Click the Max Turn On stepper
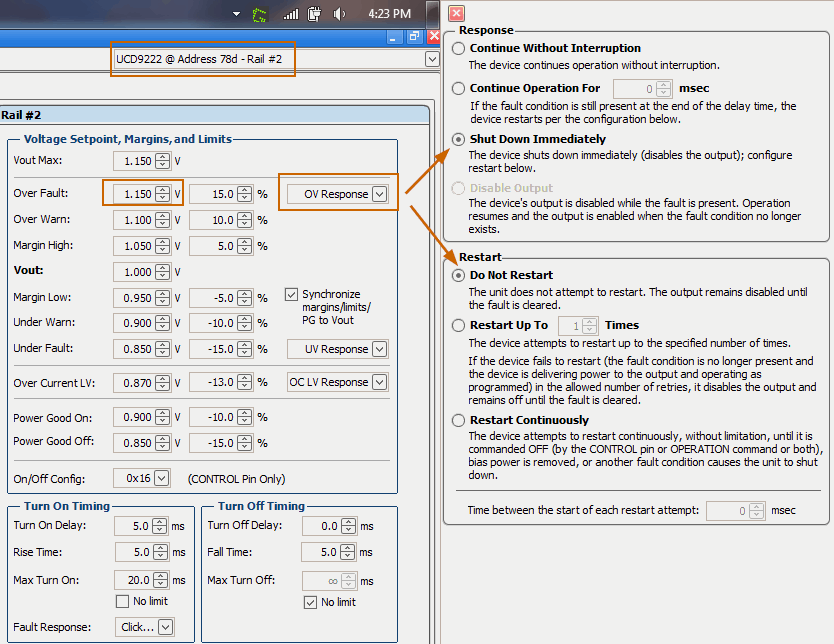The image size is (834, 644). (161, 580)
